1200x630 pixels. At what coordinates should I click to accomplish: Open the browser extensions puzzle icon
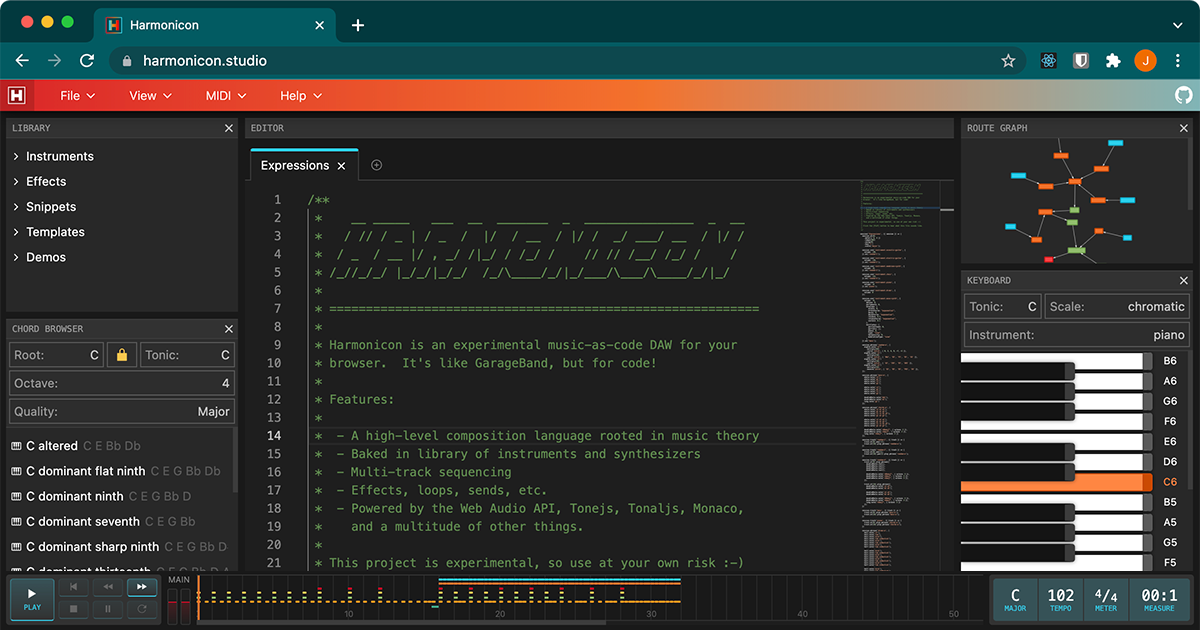point(1113,61)
